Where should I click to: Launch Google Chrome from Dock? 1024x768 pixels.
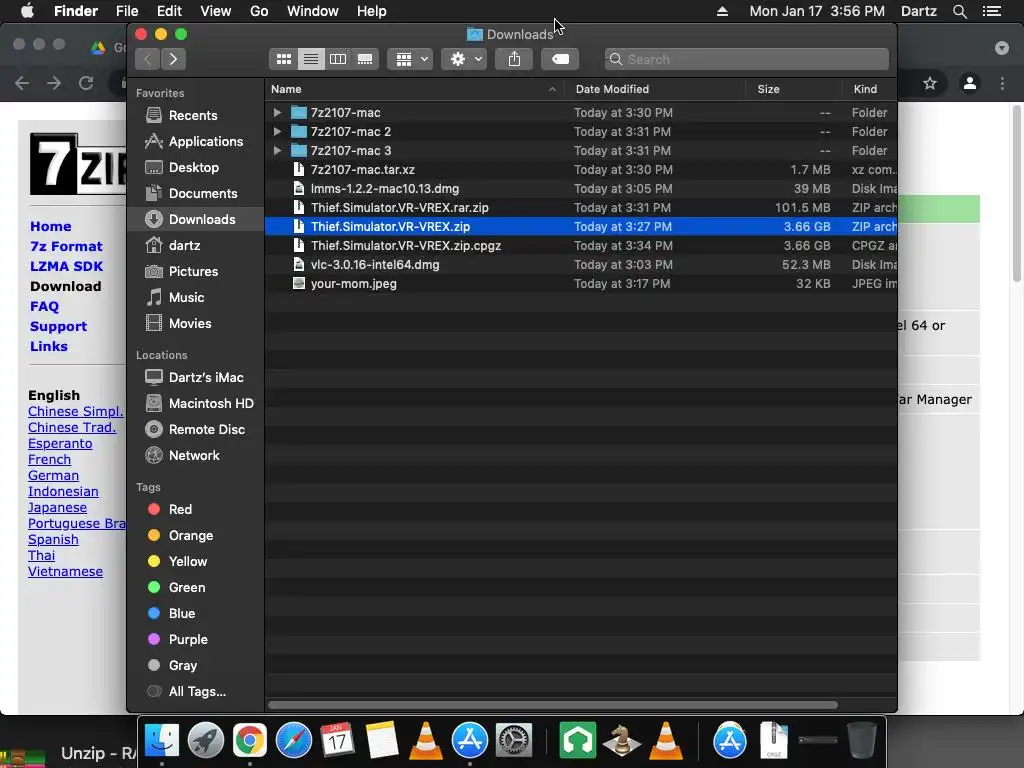249,741
